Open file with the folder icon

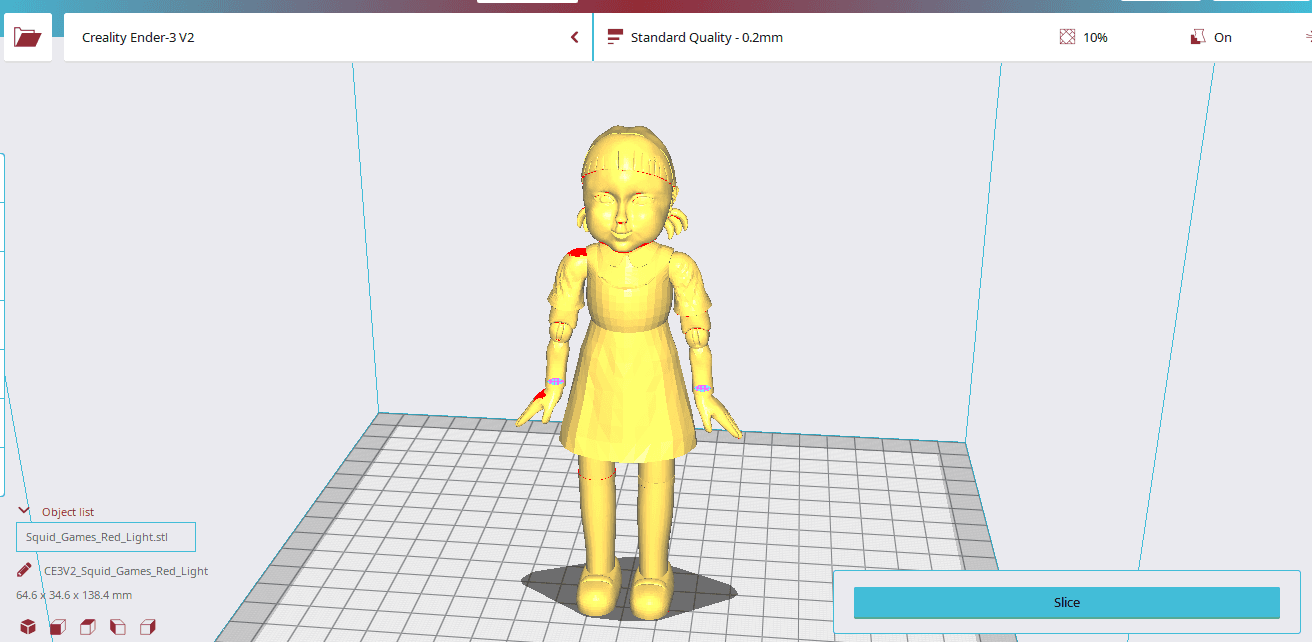pyautogui.click(x=28, y=37)
